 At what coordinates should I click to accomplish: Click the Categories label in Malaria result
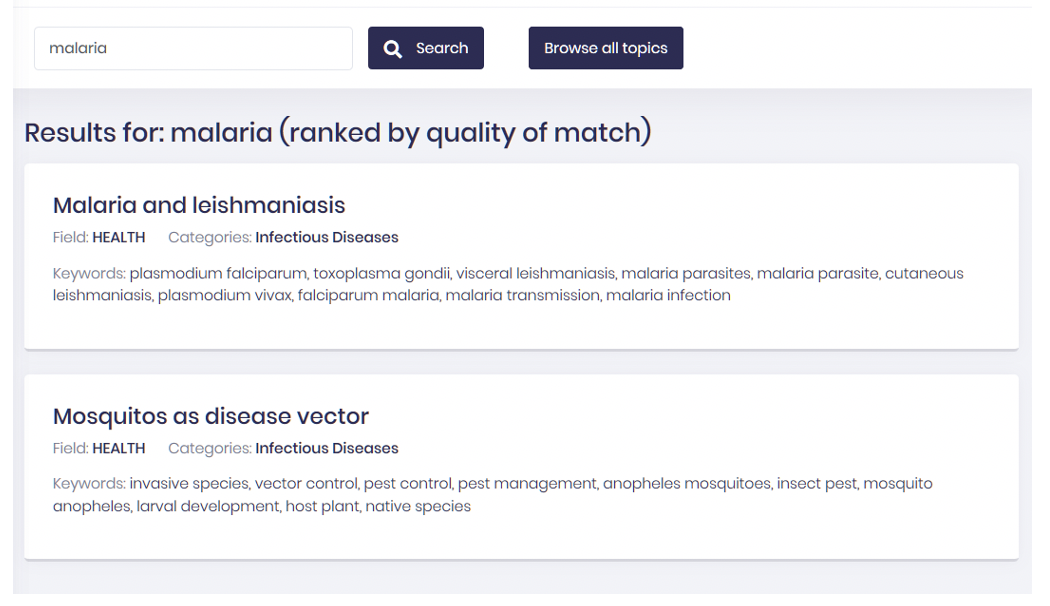[x=210, y=237]
